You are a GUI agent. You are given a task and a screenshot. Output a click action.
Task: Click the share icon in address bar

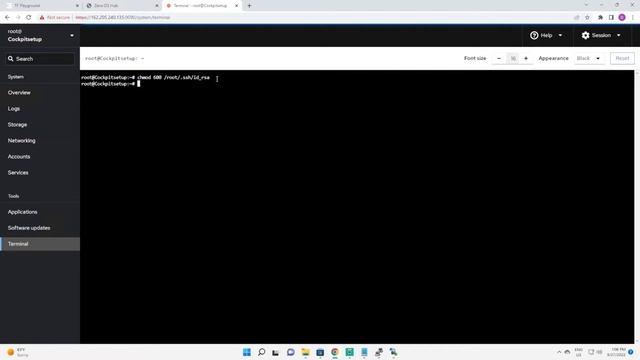577,18
